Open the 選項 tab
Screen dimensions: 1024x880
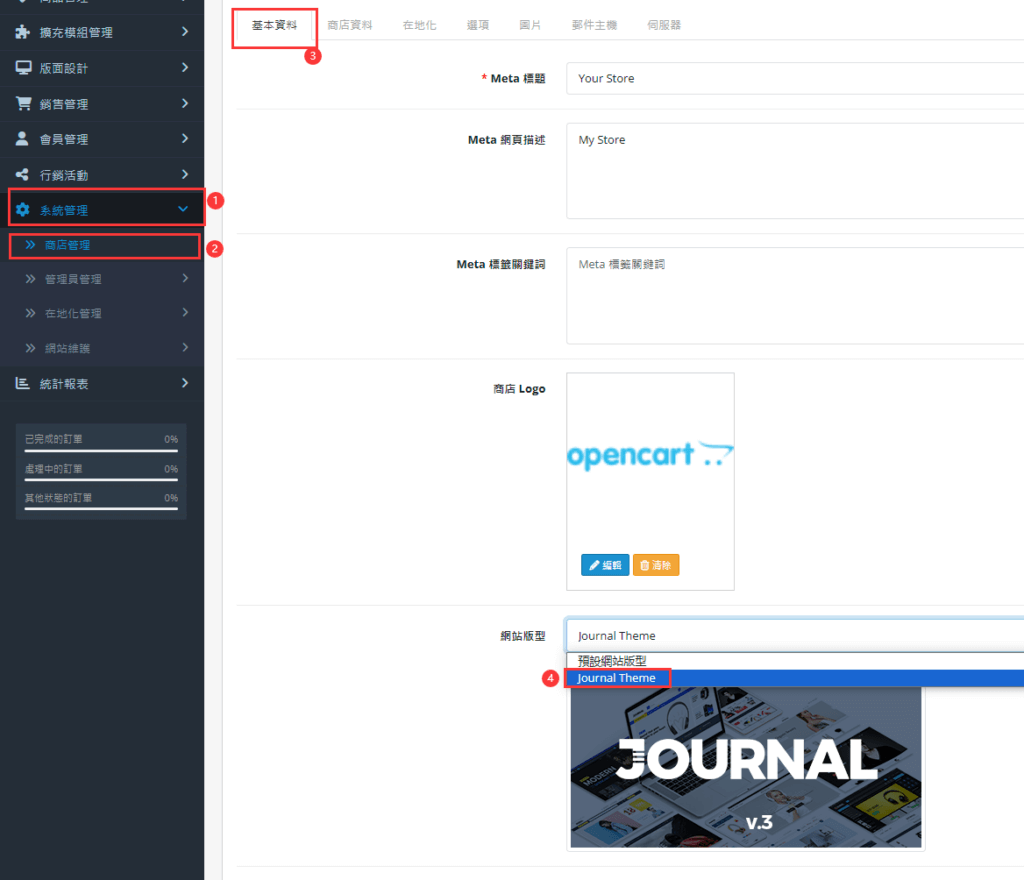click(x=478, y=25)
